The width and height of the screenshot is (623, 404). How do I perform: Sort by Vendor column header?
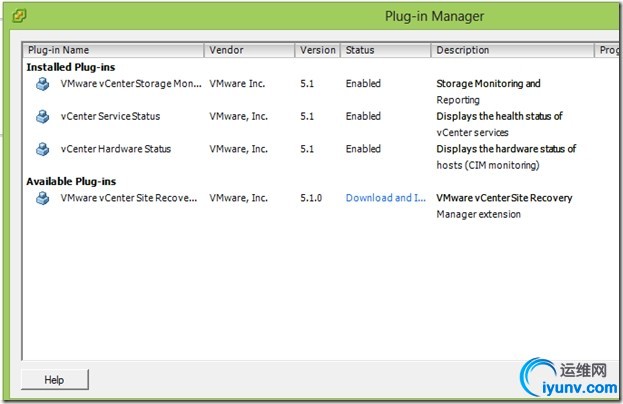click(x=249, y=50)
